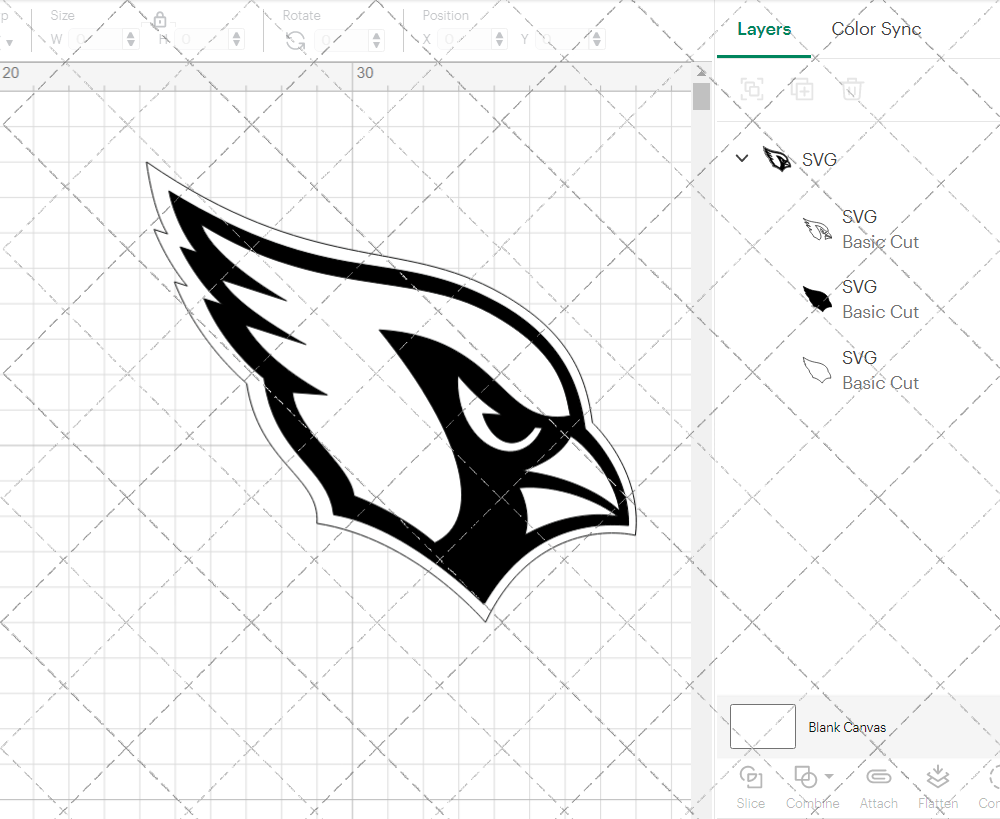This screenshot has height=819, width=1000.
Task: Click the Position X input field
Action: [465, 40]
